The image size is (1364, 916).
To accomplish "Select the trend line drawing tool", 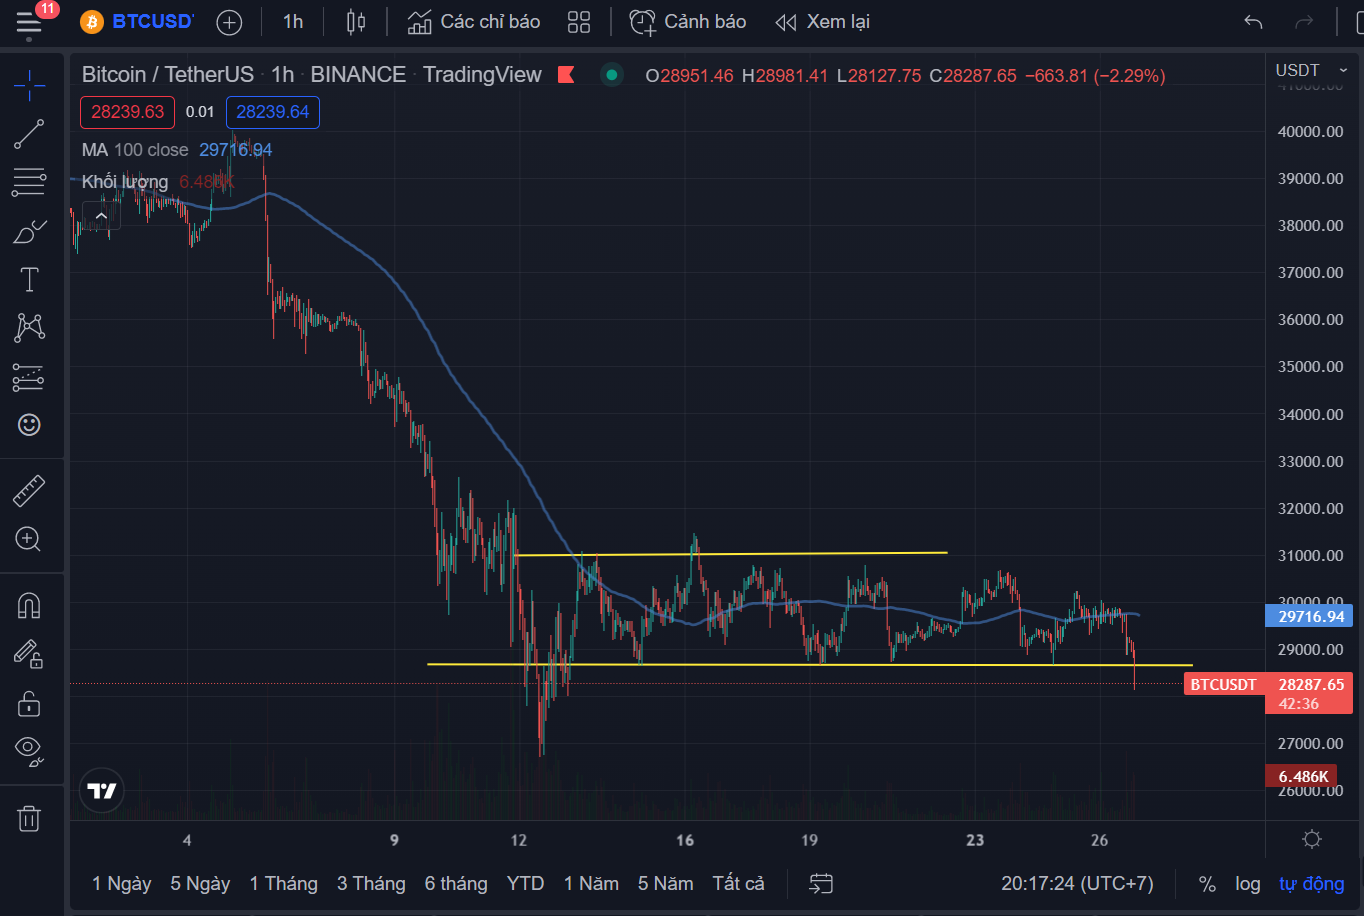I will point(29,134).
